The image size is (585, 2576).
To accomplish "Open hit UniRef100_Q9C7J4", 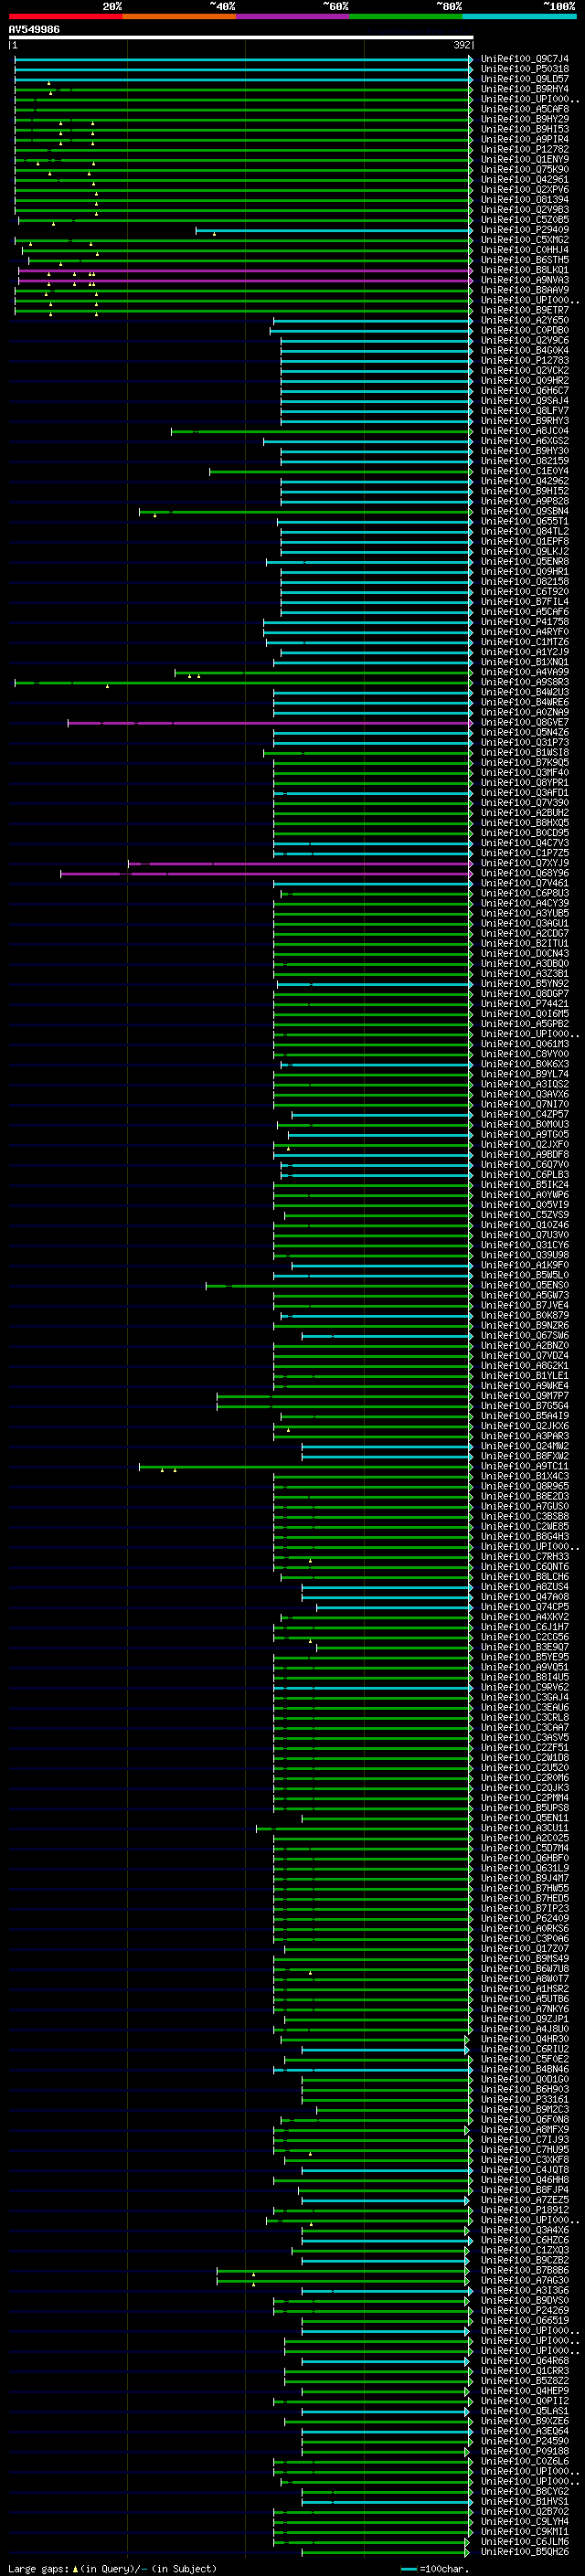I will pyautogui.click(x=524, y=59).
